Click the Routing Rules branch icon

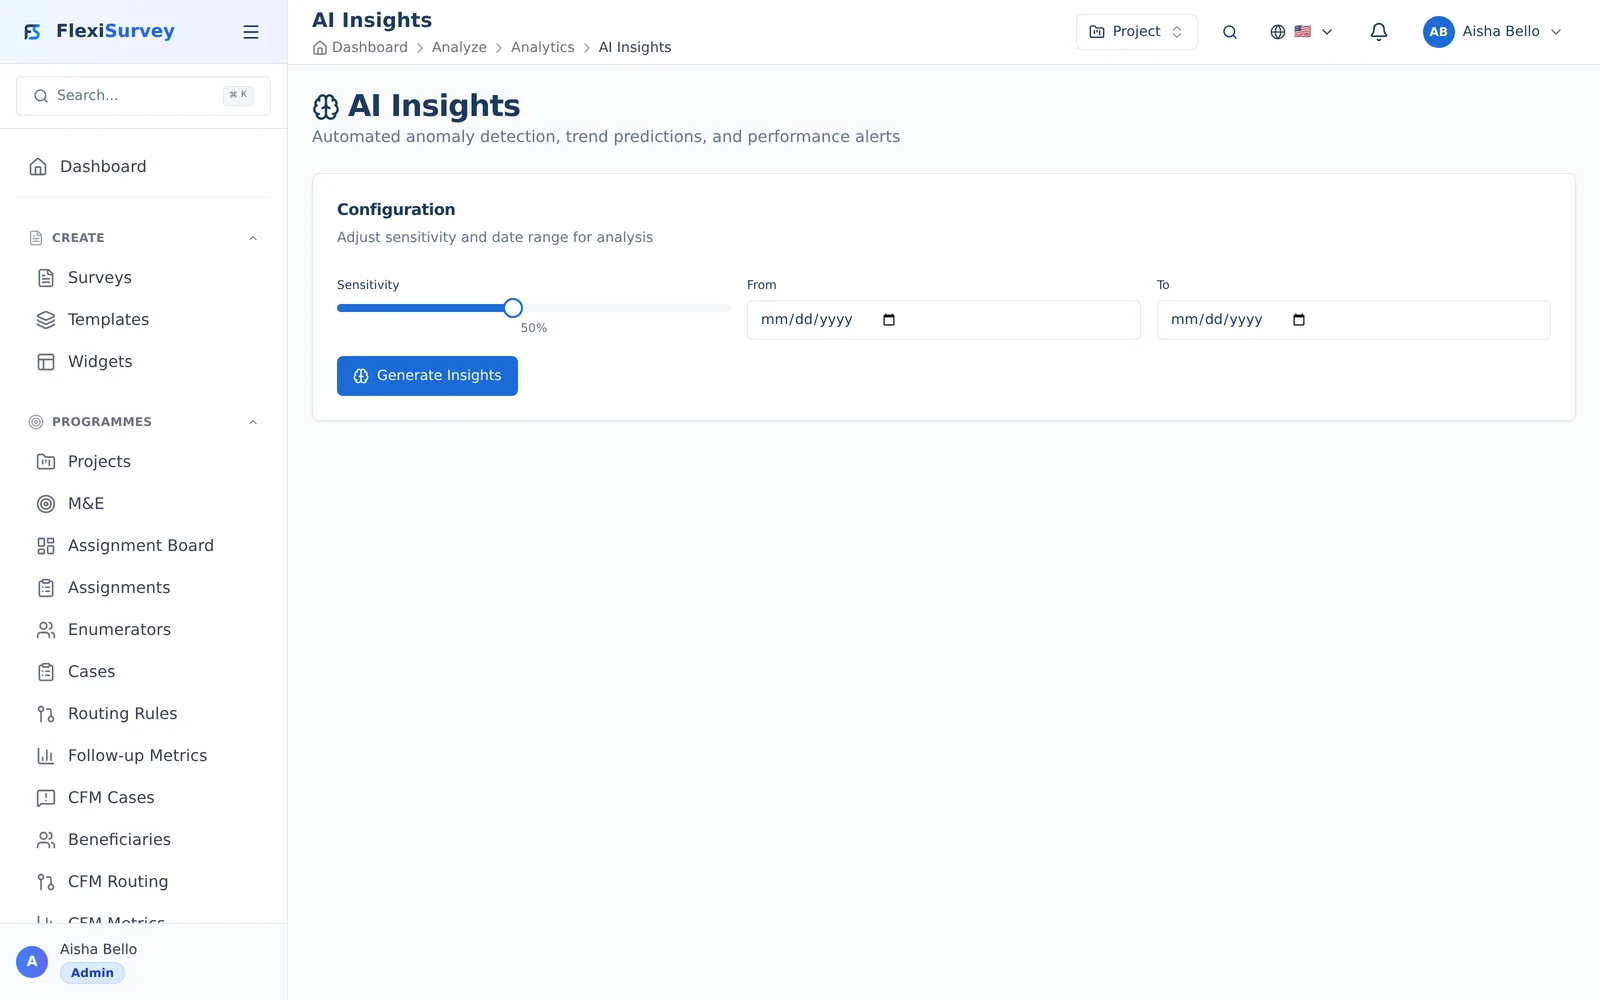point(46,714)
